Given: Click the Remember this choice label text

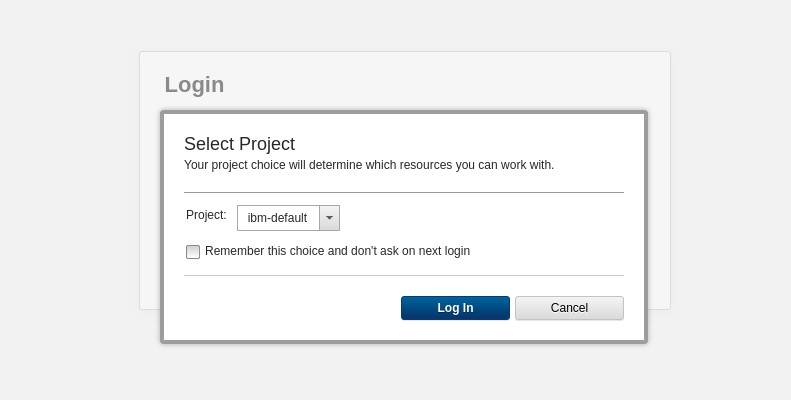Looking at the screenshot, I should coord(337,251).
